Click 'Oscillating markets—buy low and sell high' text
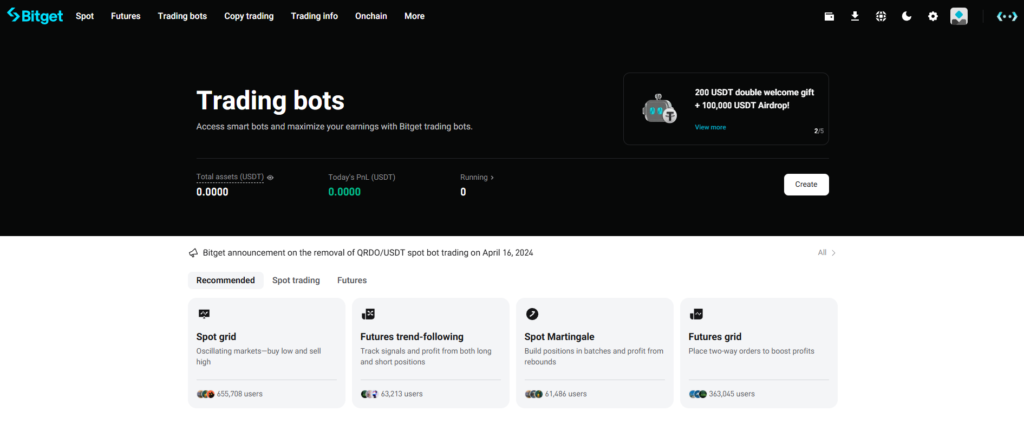The height and width of the screenshot is (431, 1024). [x=259, y=357]
